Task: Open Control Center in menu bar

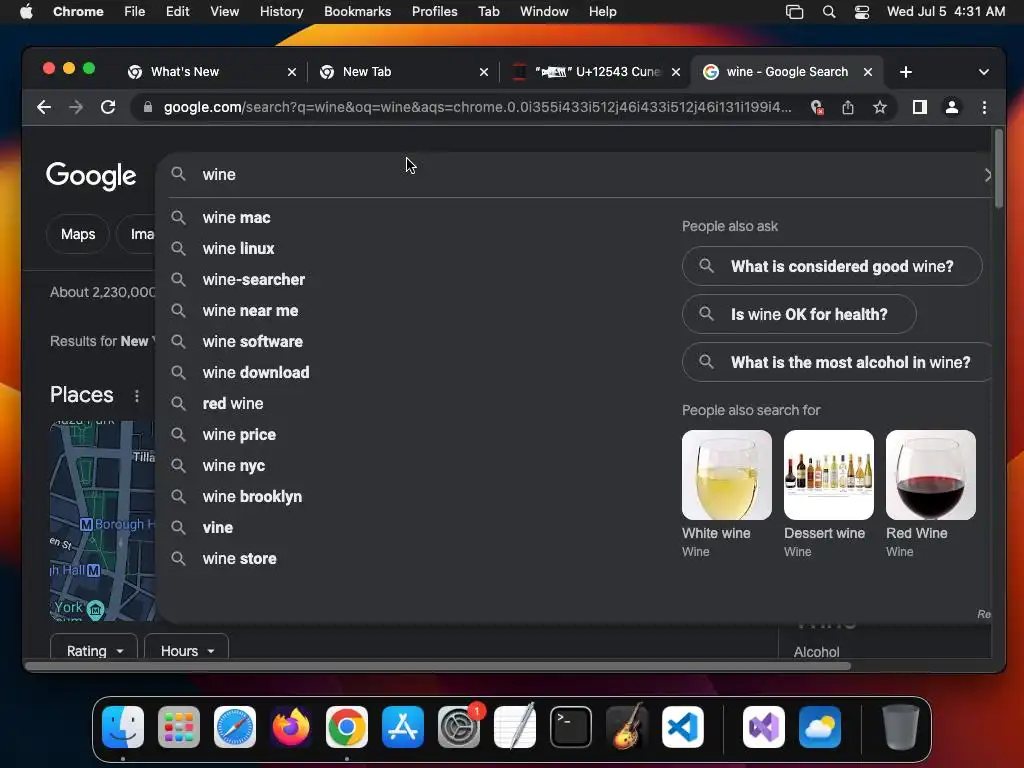Action: 862,12
